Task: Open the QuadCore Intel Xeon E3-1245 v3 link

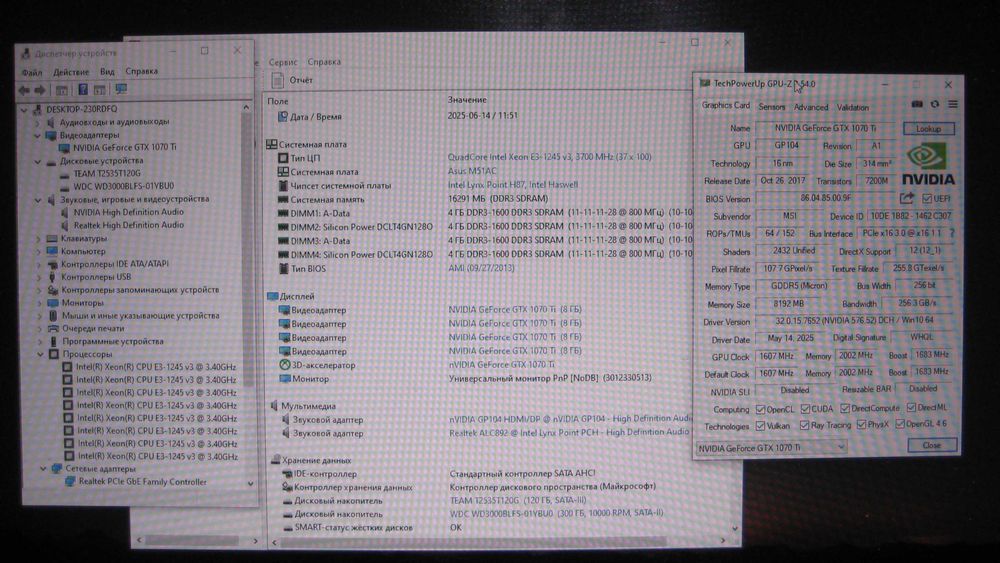Action: (550, 157)
